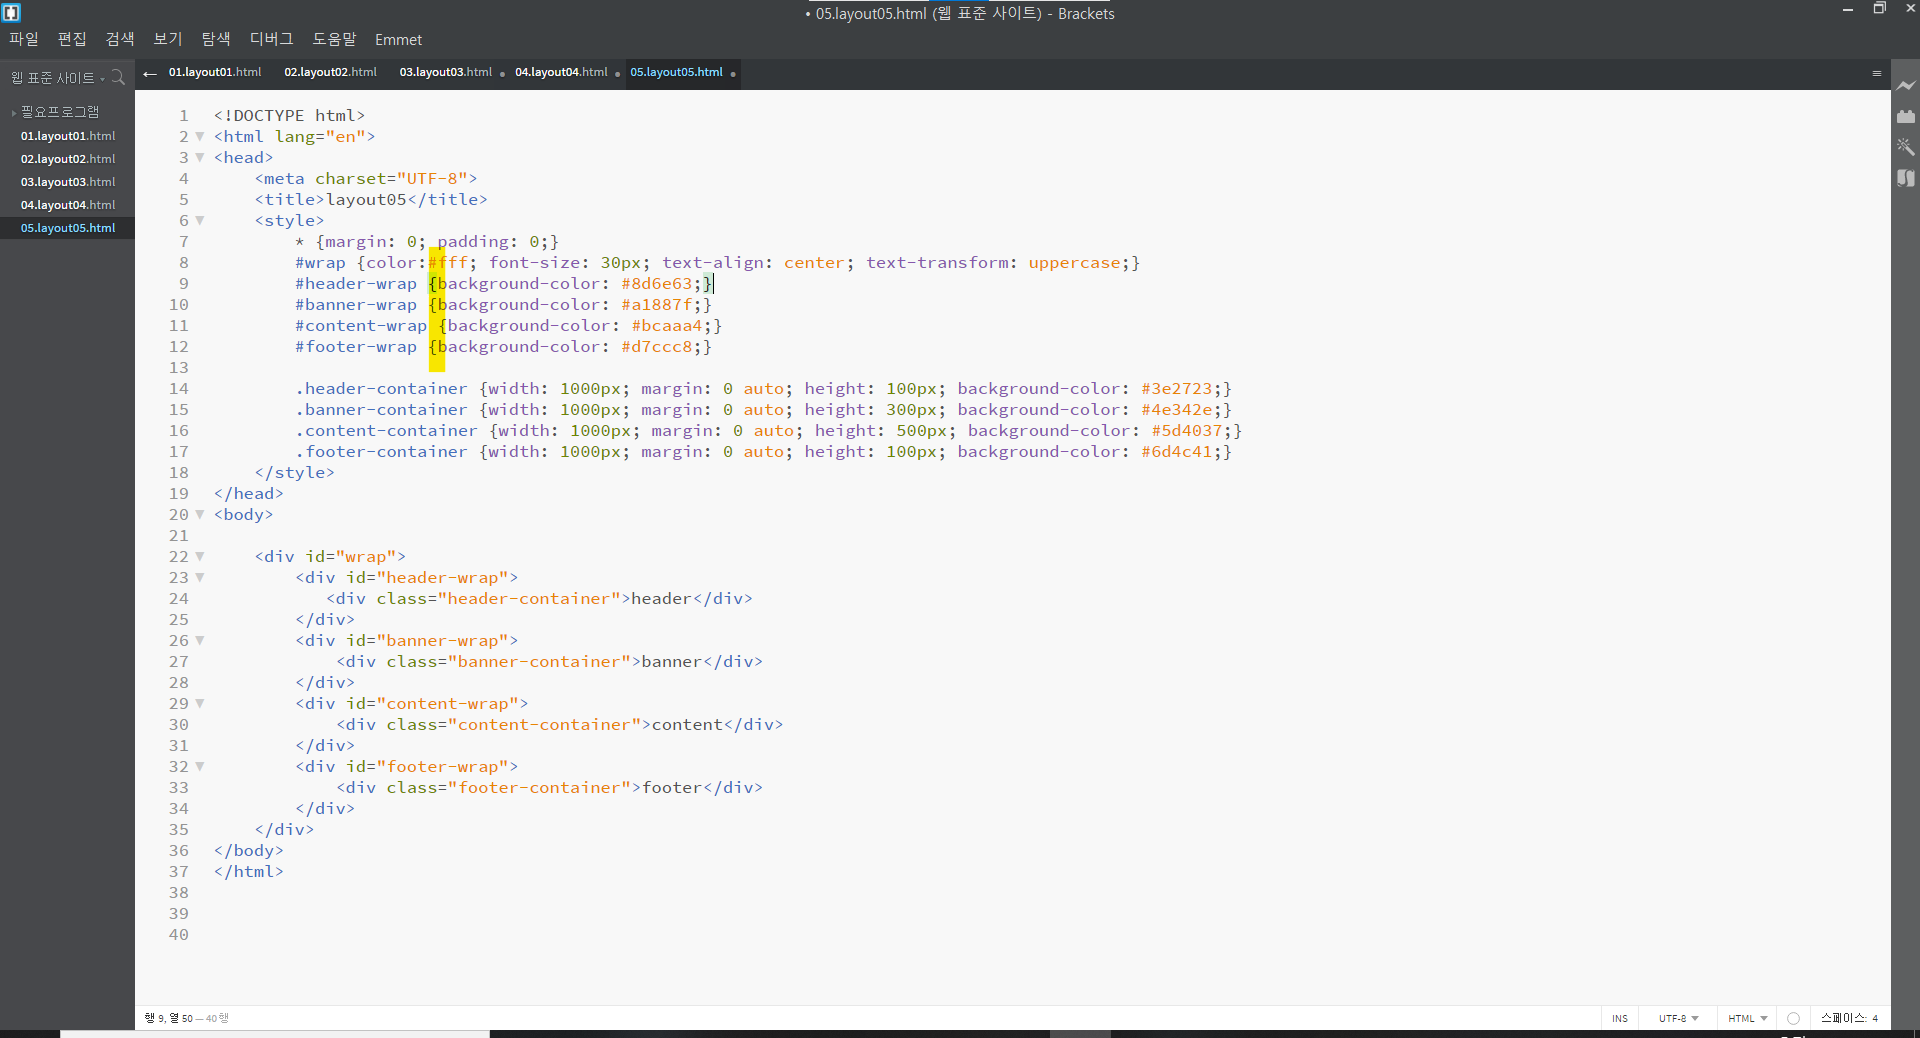The height and width of the screenshot is (1038, 1920).
Task: Click the Brackets app icon in title bar
Action: pos(11,12)
